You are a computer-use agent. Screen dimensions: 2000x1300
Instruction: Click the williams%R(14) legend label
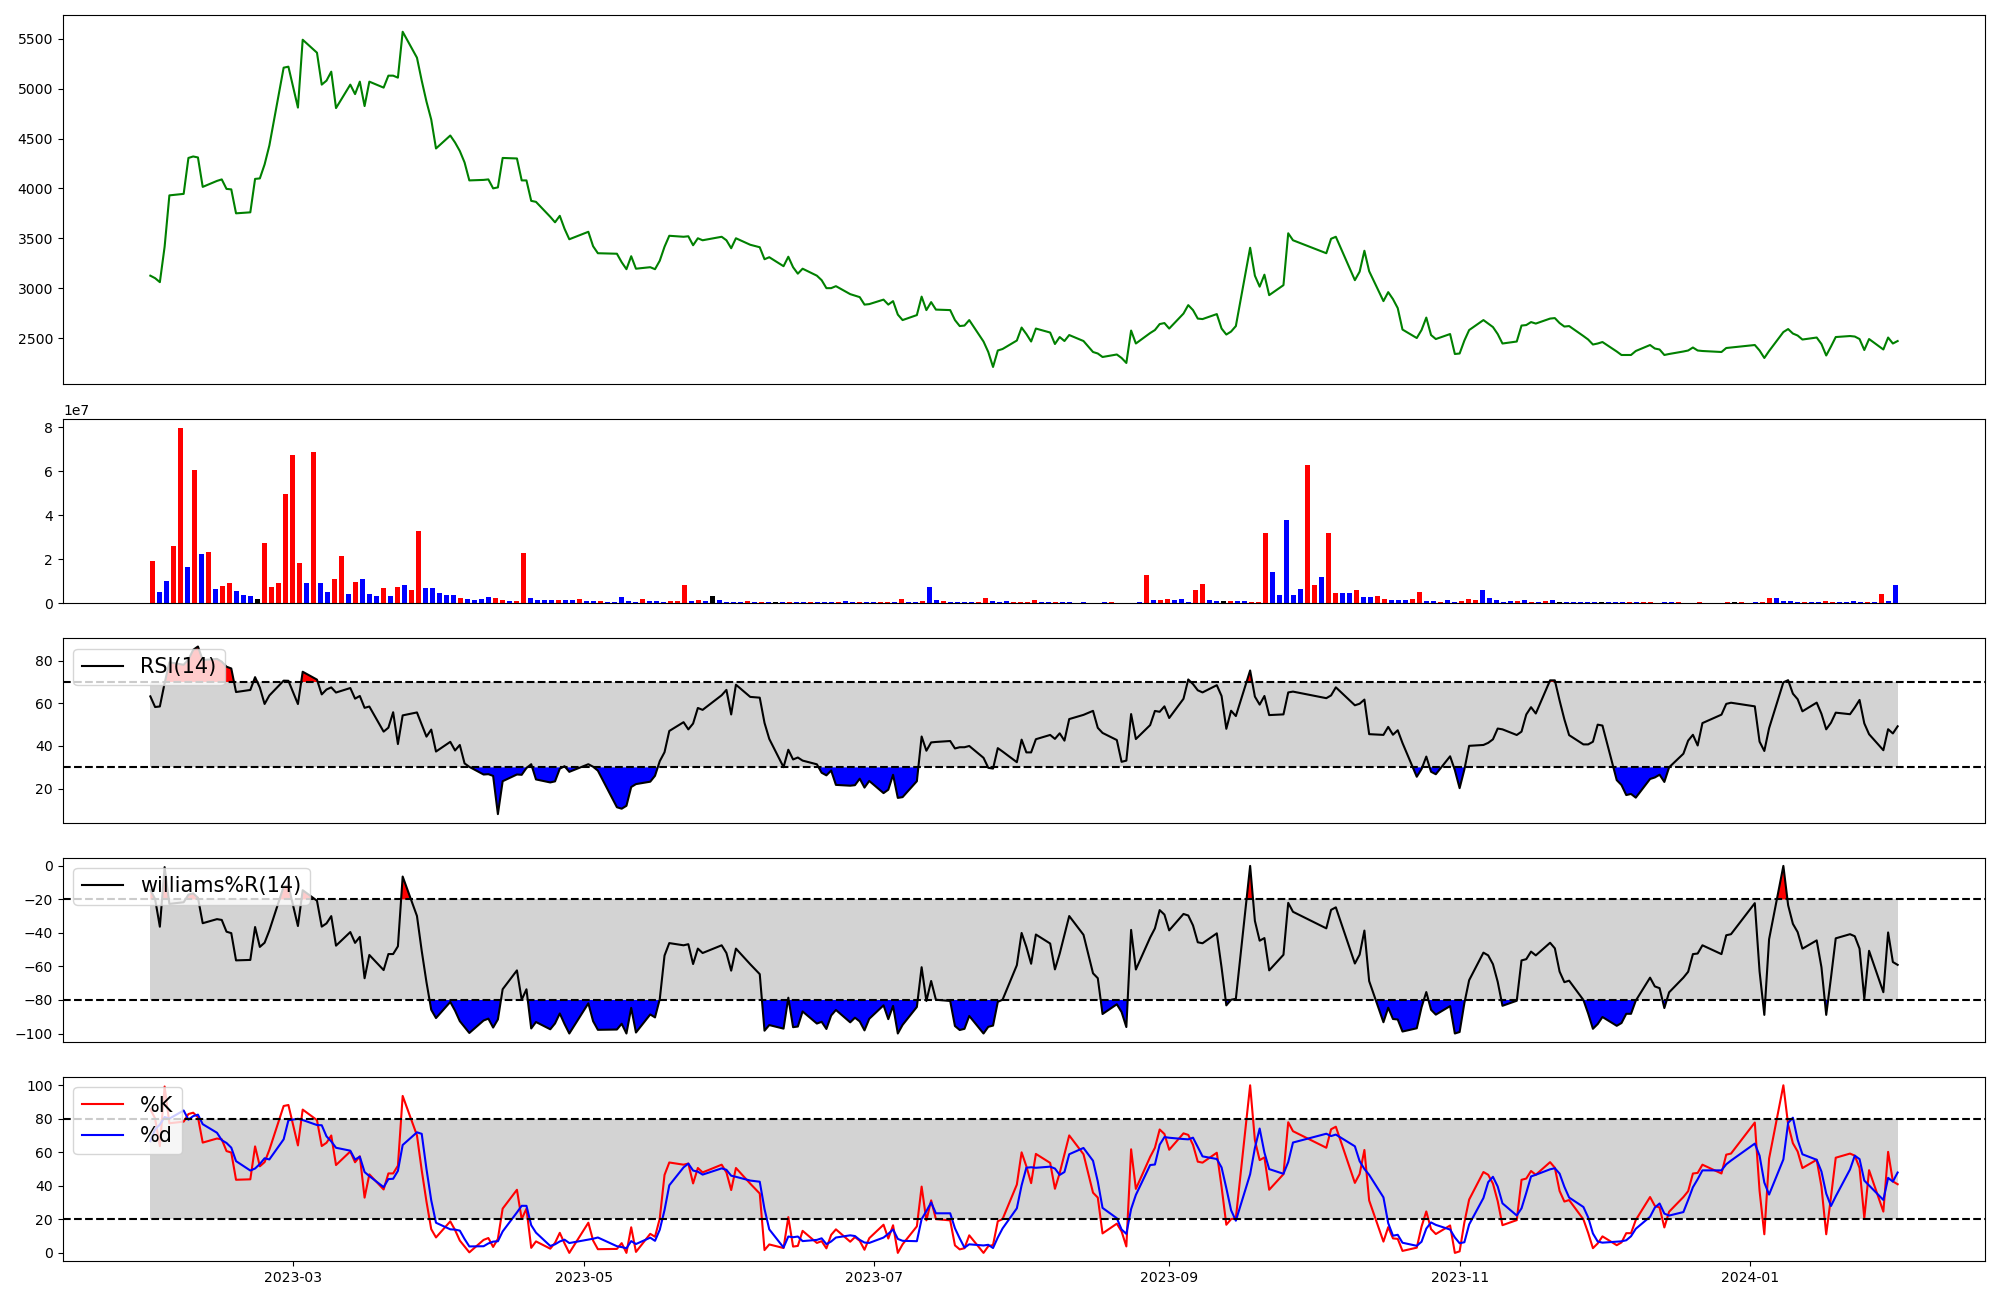[220, 885]
